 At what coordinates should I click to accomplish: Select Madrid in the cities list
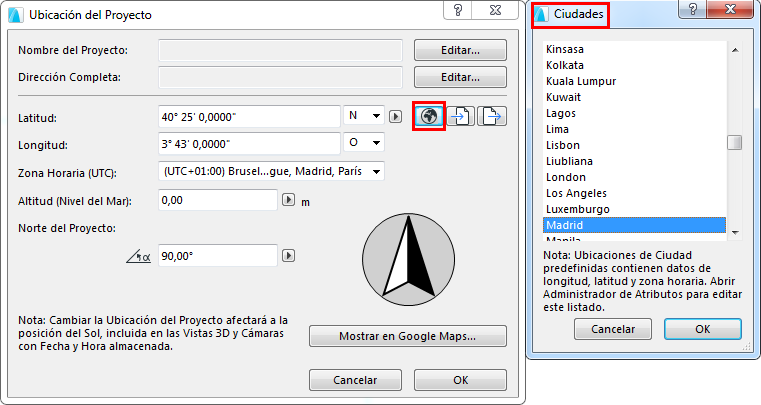(x=634, y=225)
